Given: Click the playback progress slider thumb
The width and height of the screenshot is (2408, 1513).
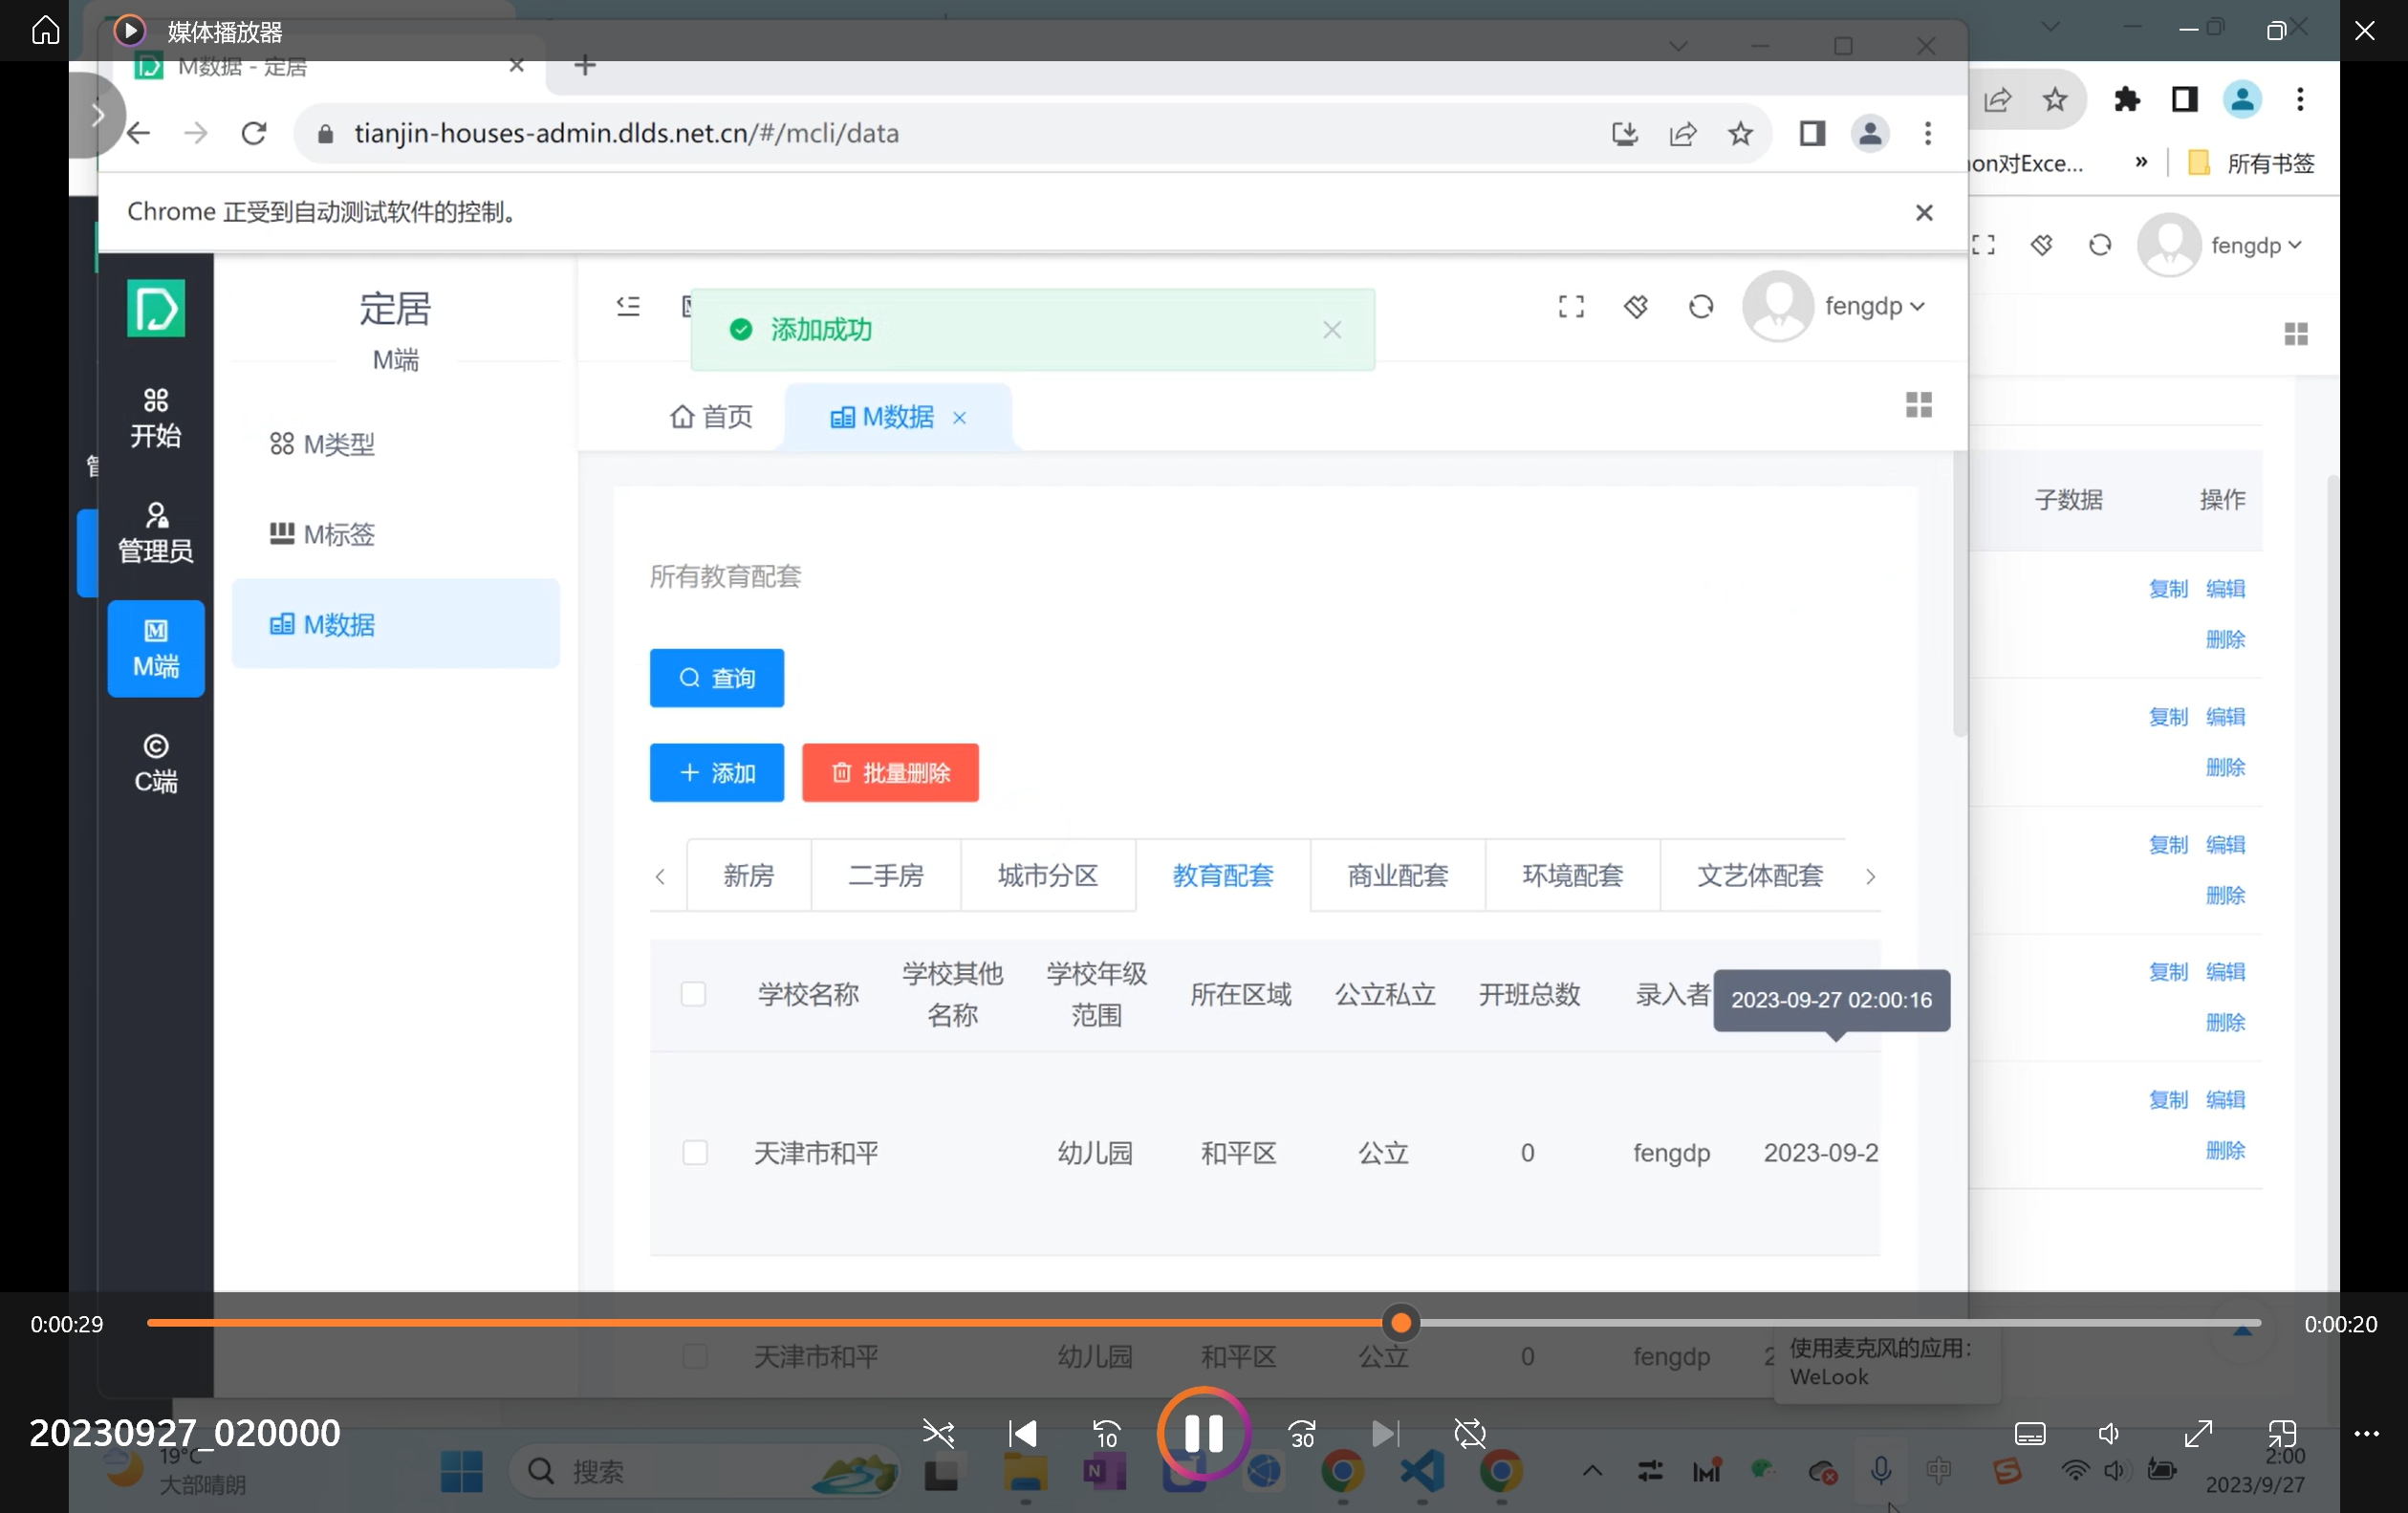Looking at the screenshot, I should 1401,1323.
